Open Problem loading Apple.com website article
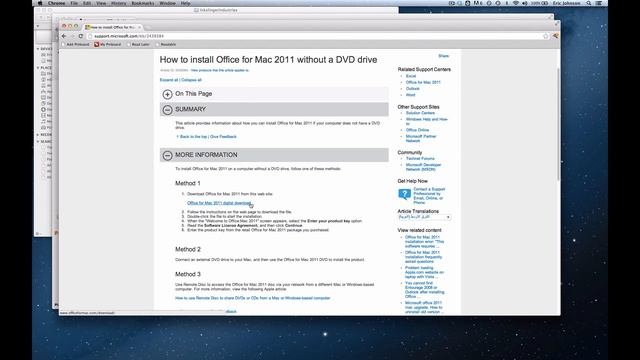Image resolution: width=640 pixels, height=360 pixels. click(424, 272)
